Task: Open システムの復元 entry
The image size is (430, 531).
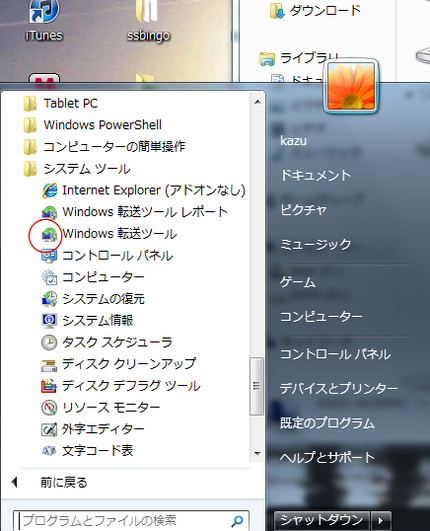Action: [x=93, y=299]
